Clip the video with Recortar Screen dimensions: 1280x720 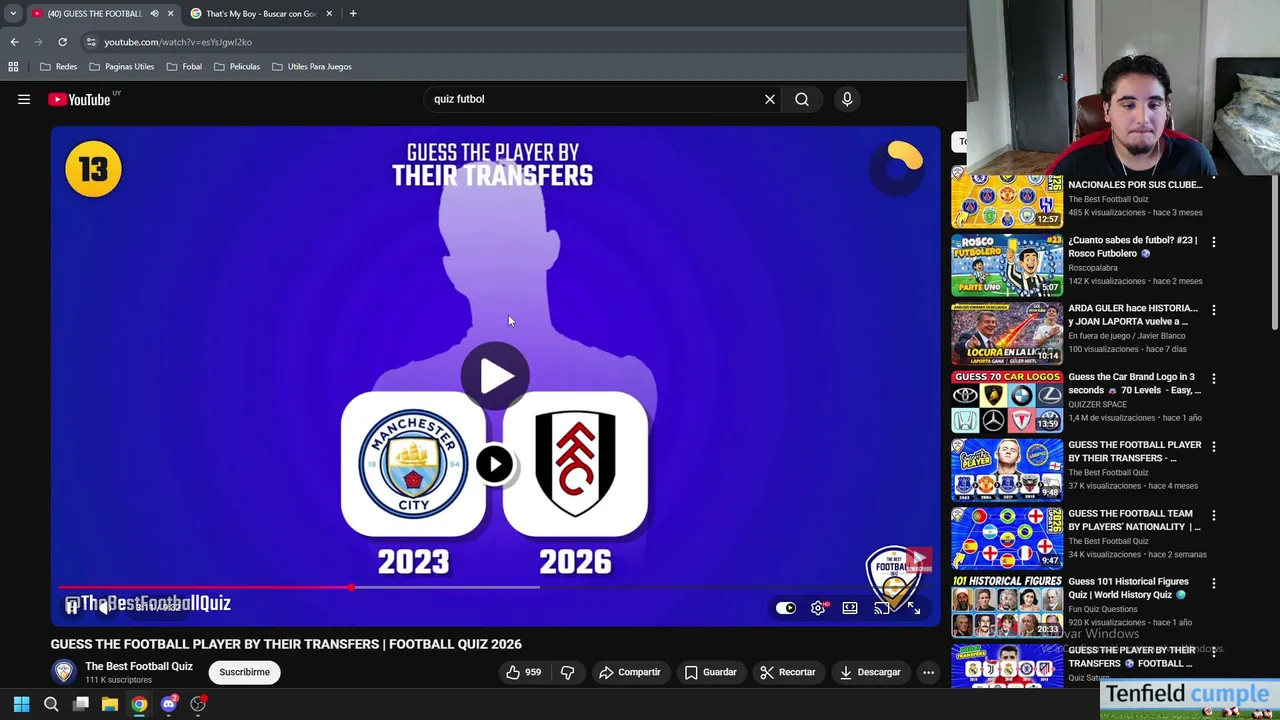point(787,672)
